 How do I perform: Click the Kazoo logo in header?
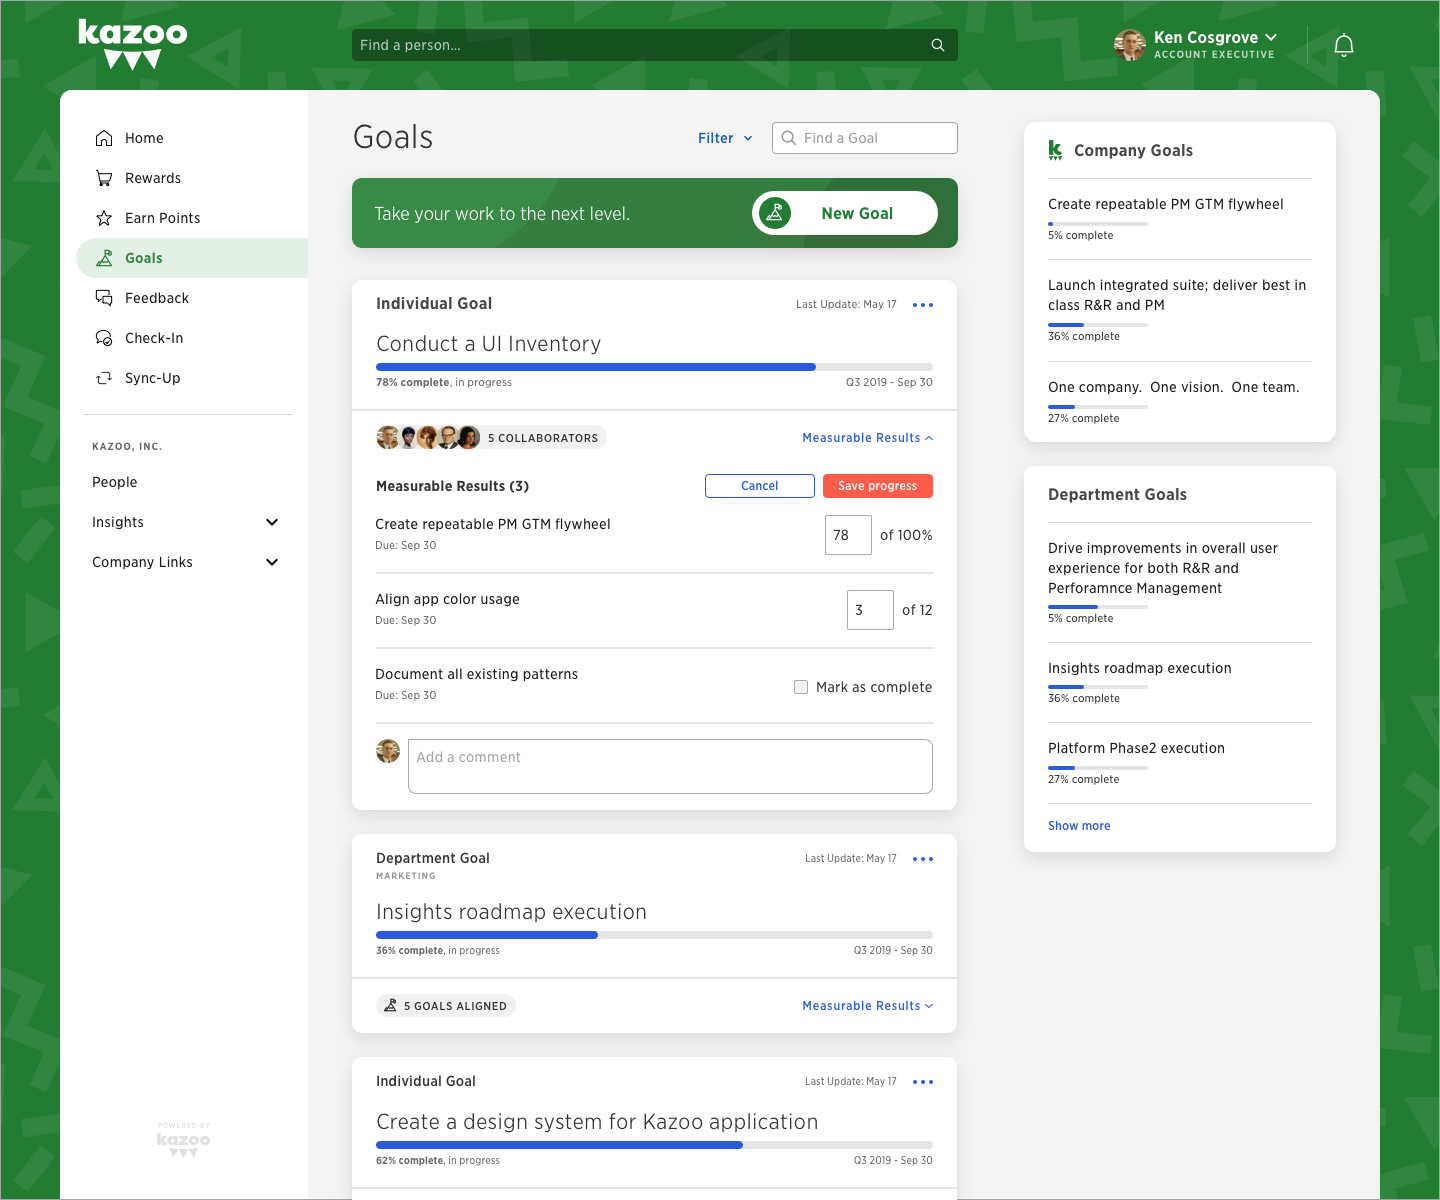click(133, 45)
